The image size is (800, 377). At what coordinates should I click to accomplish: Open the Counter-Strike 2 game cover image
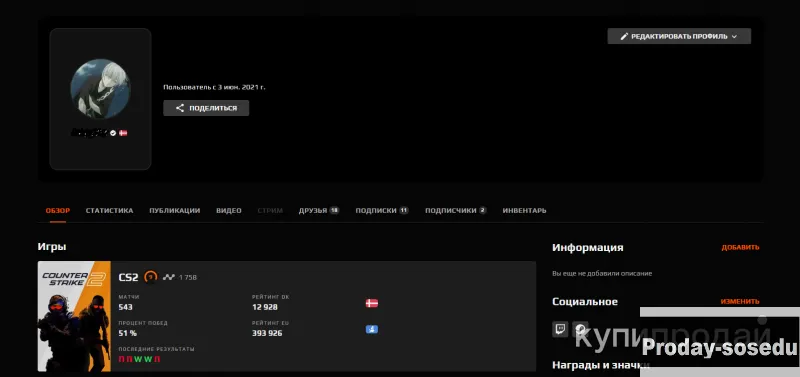pyautogui.click(x=74, y=316)
